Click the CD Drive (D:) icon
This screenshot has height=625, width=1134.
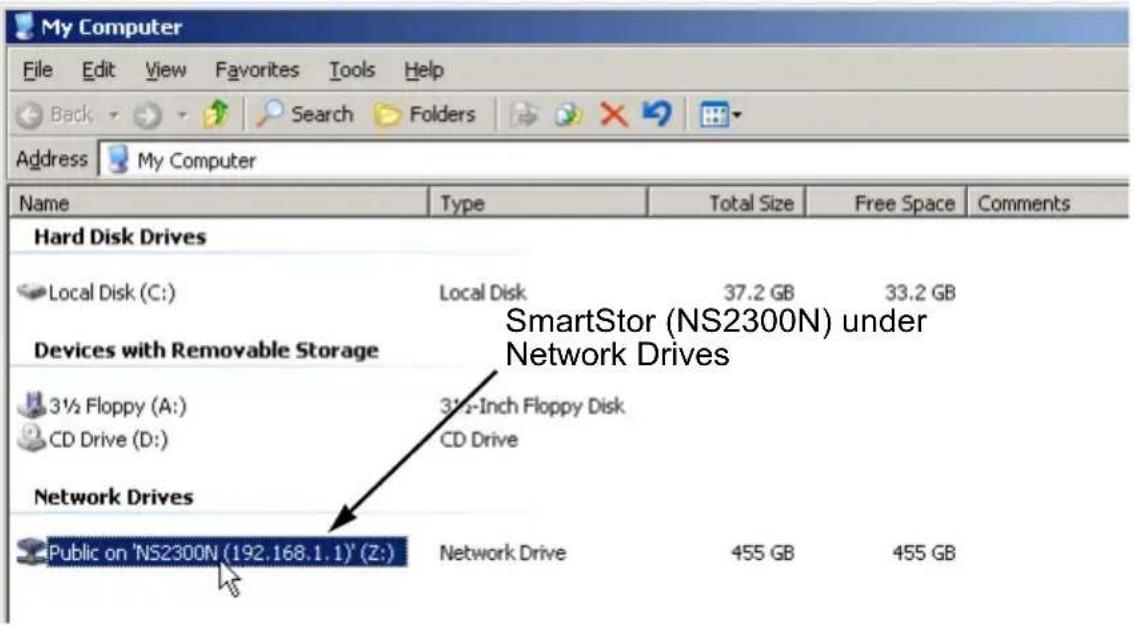coord(31,438)
